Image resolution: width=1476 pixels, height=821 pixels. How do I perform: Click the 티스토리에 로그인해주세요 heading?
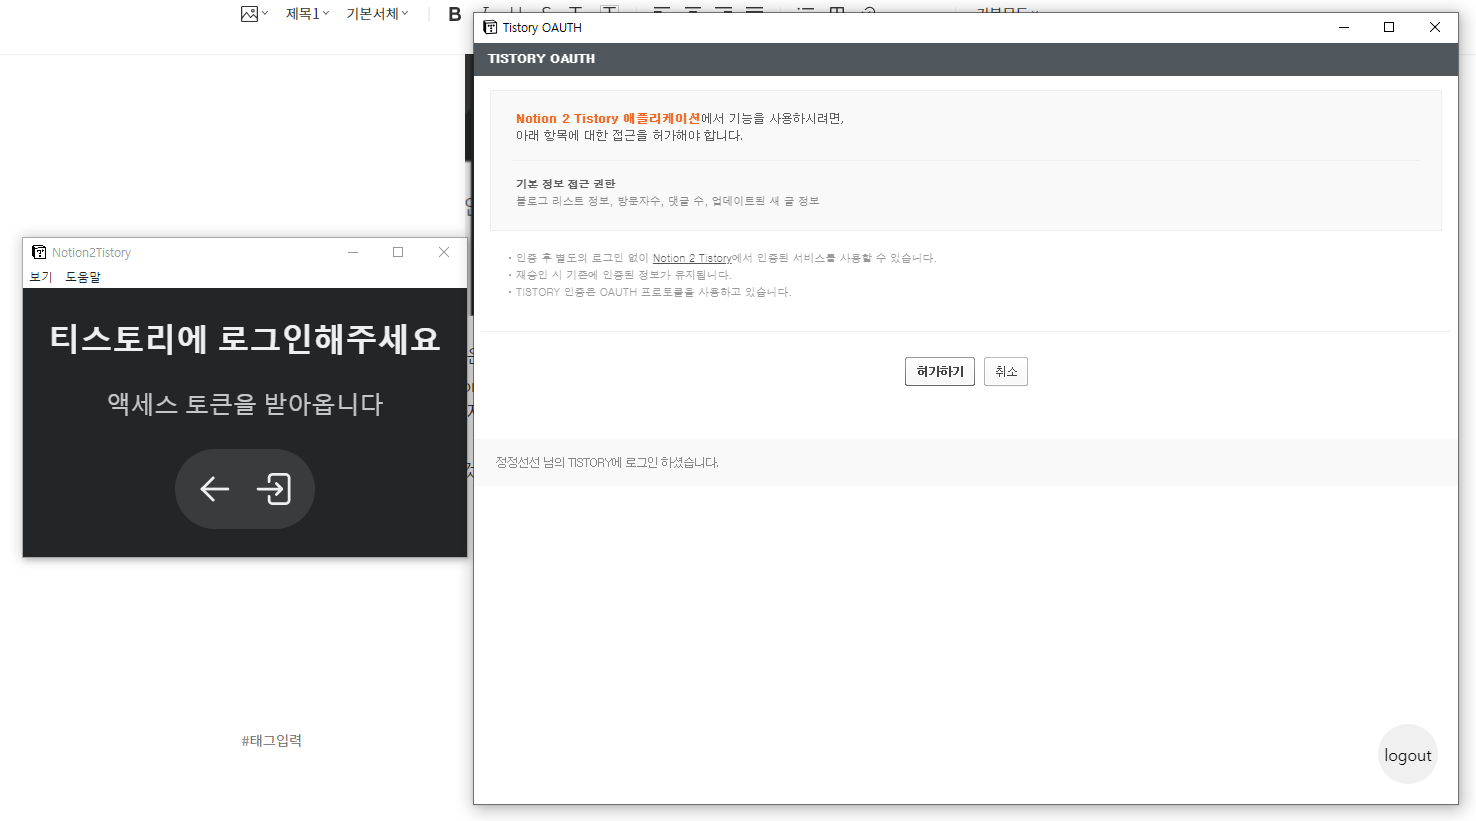point(245,339)
